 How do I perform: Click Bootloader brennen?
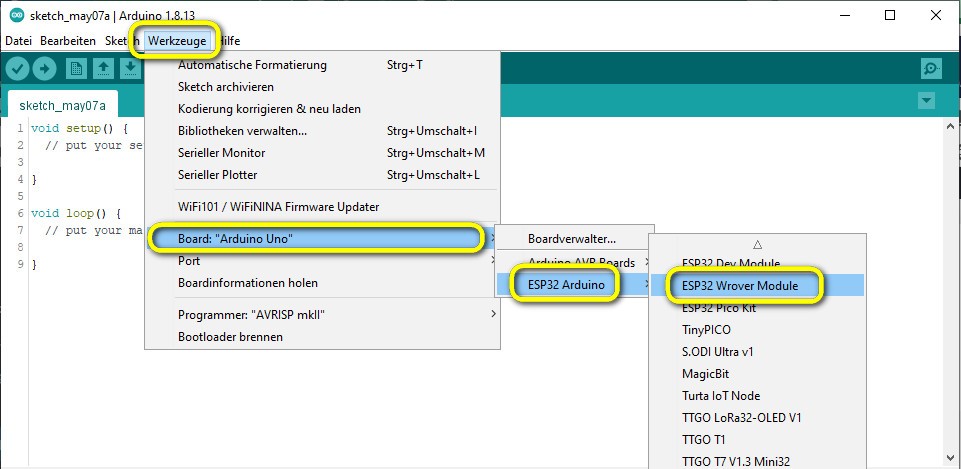[x=322, y=337]
